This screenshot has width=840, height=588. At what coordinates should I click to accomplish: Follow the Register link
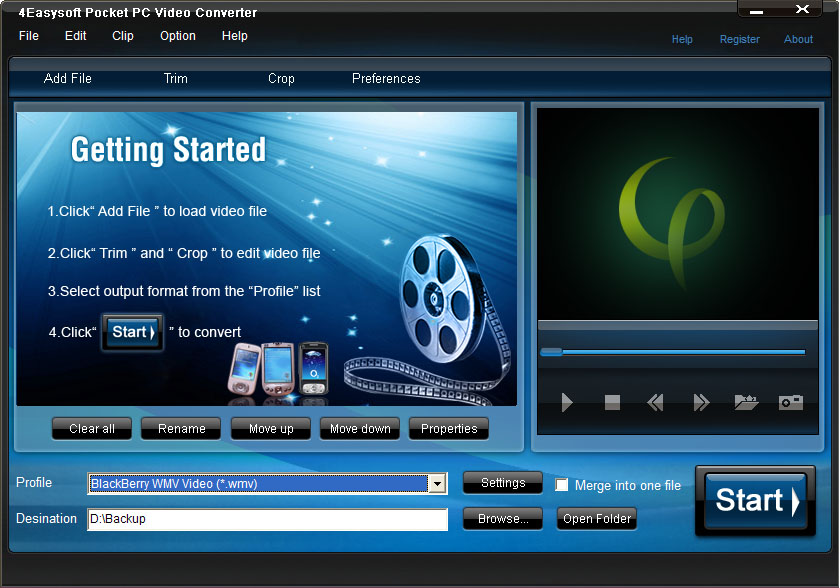click(x=740, y=39)
